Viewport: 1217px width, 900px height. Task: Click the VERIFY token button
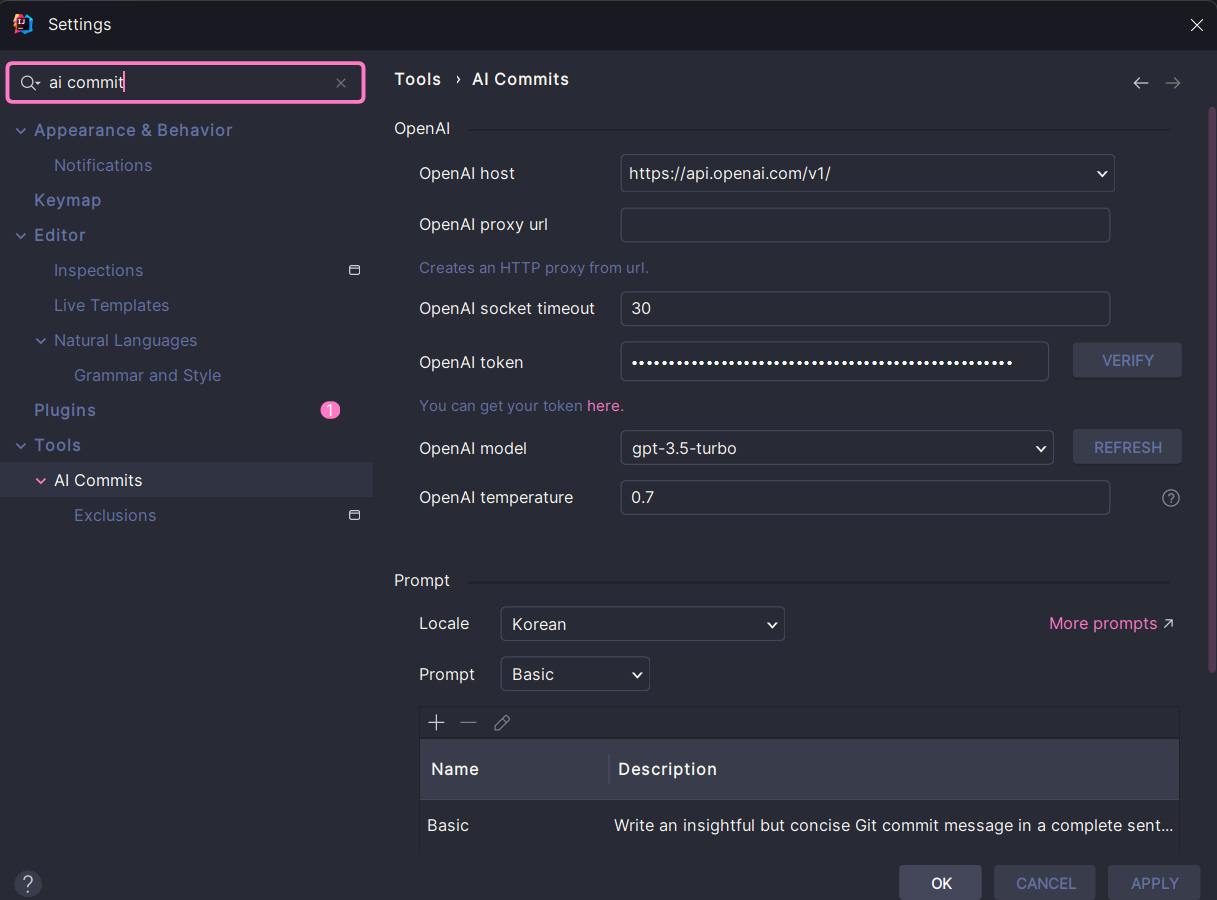pos(1127,360)
